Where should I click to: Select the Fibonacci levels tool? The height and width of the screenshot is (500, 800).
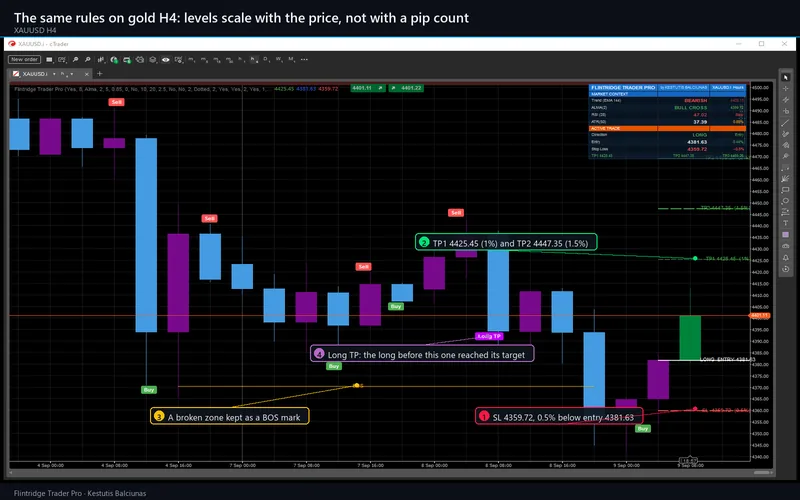(786, 212)
